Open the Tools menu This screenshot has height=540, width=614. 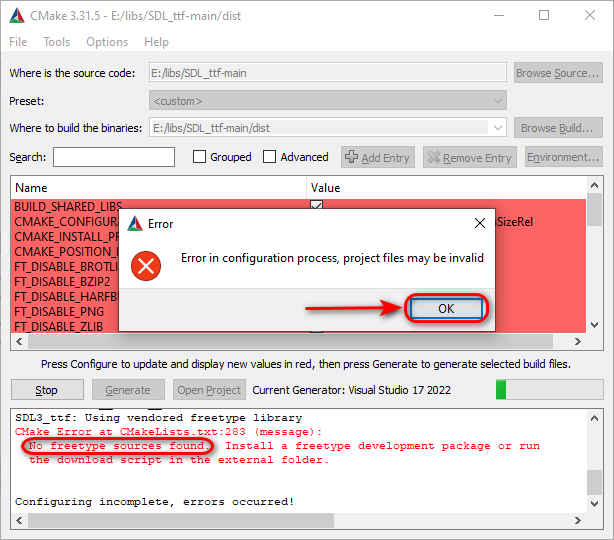(56, 42)
